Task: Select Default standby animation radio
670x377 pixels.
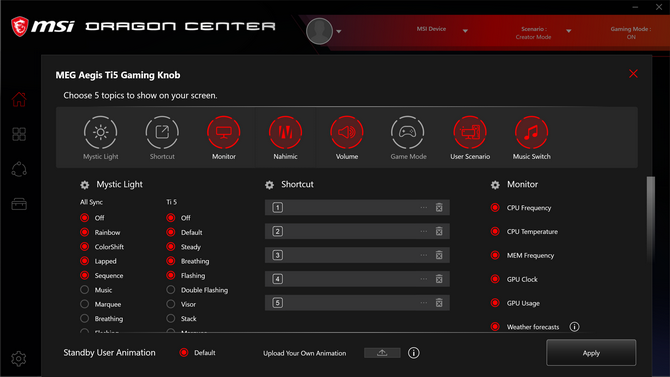Action: point(184,353)
